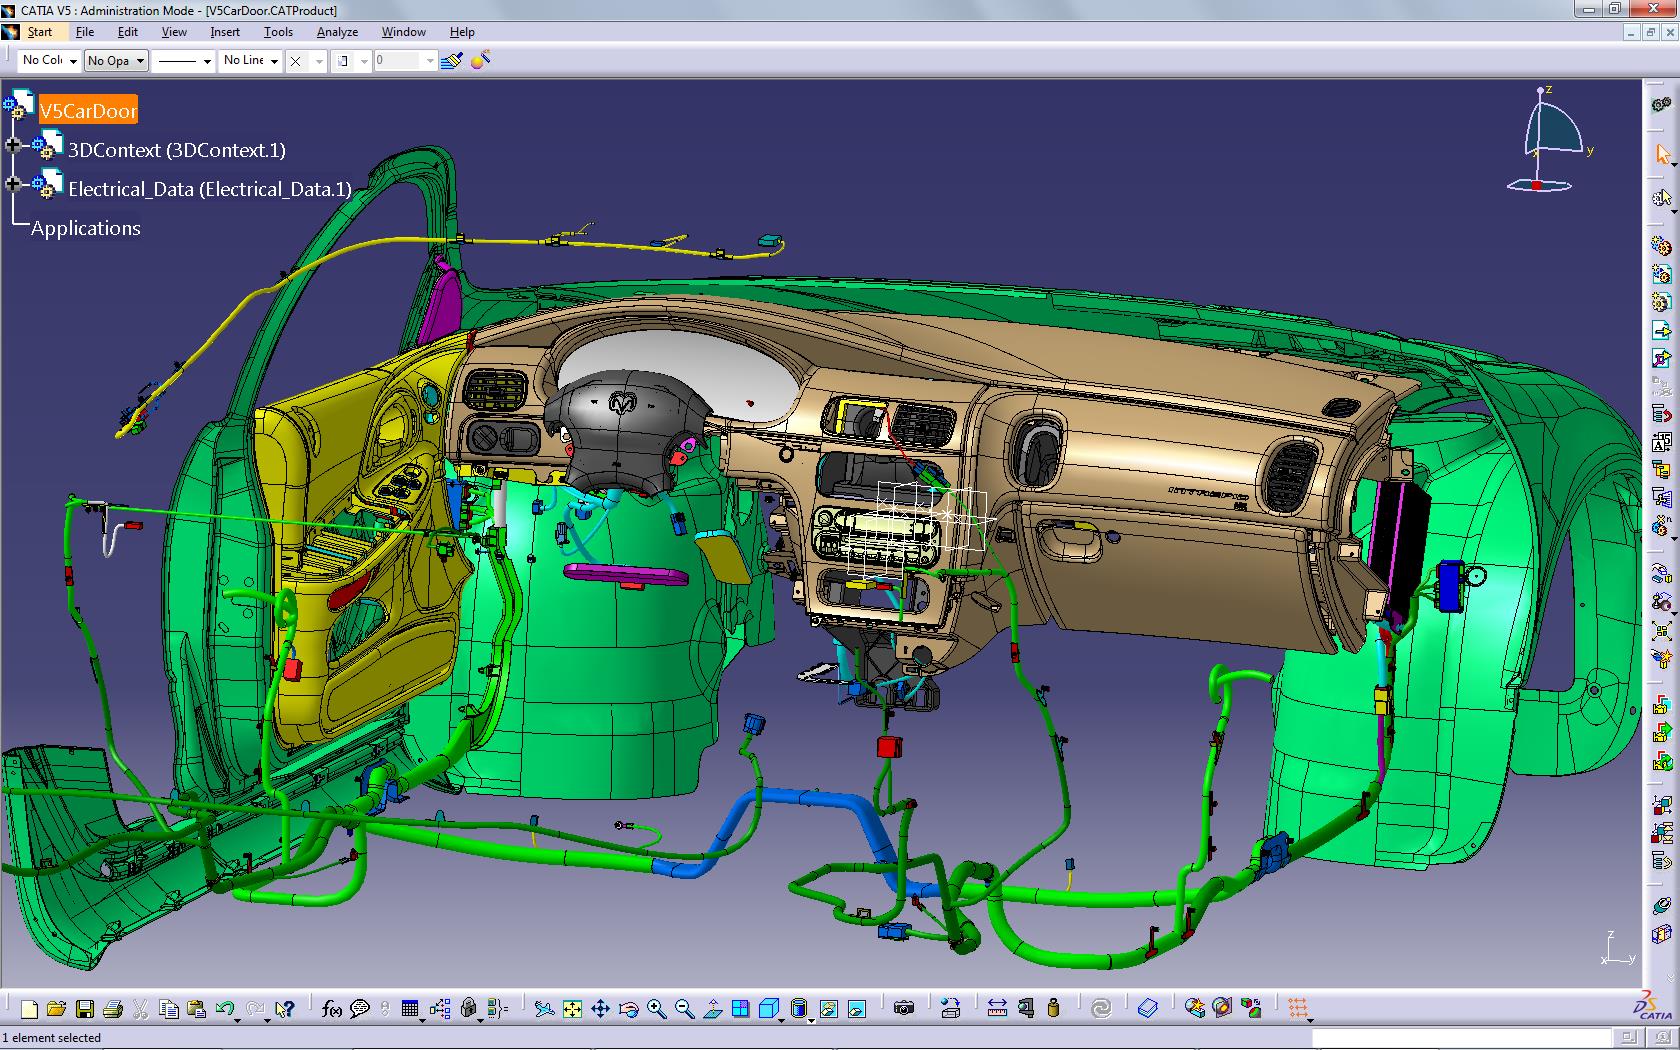Open the Formula f(x) editor
Image resolution: width=1680 pixels, height=1050 pixels.
tap(332, 1008)
